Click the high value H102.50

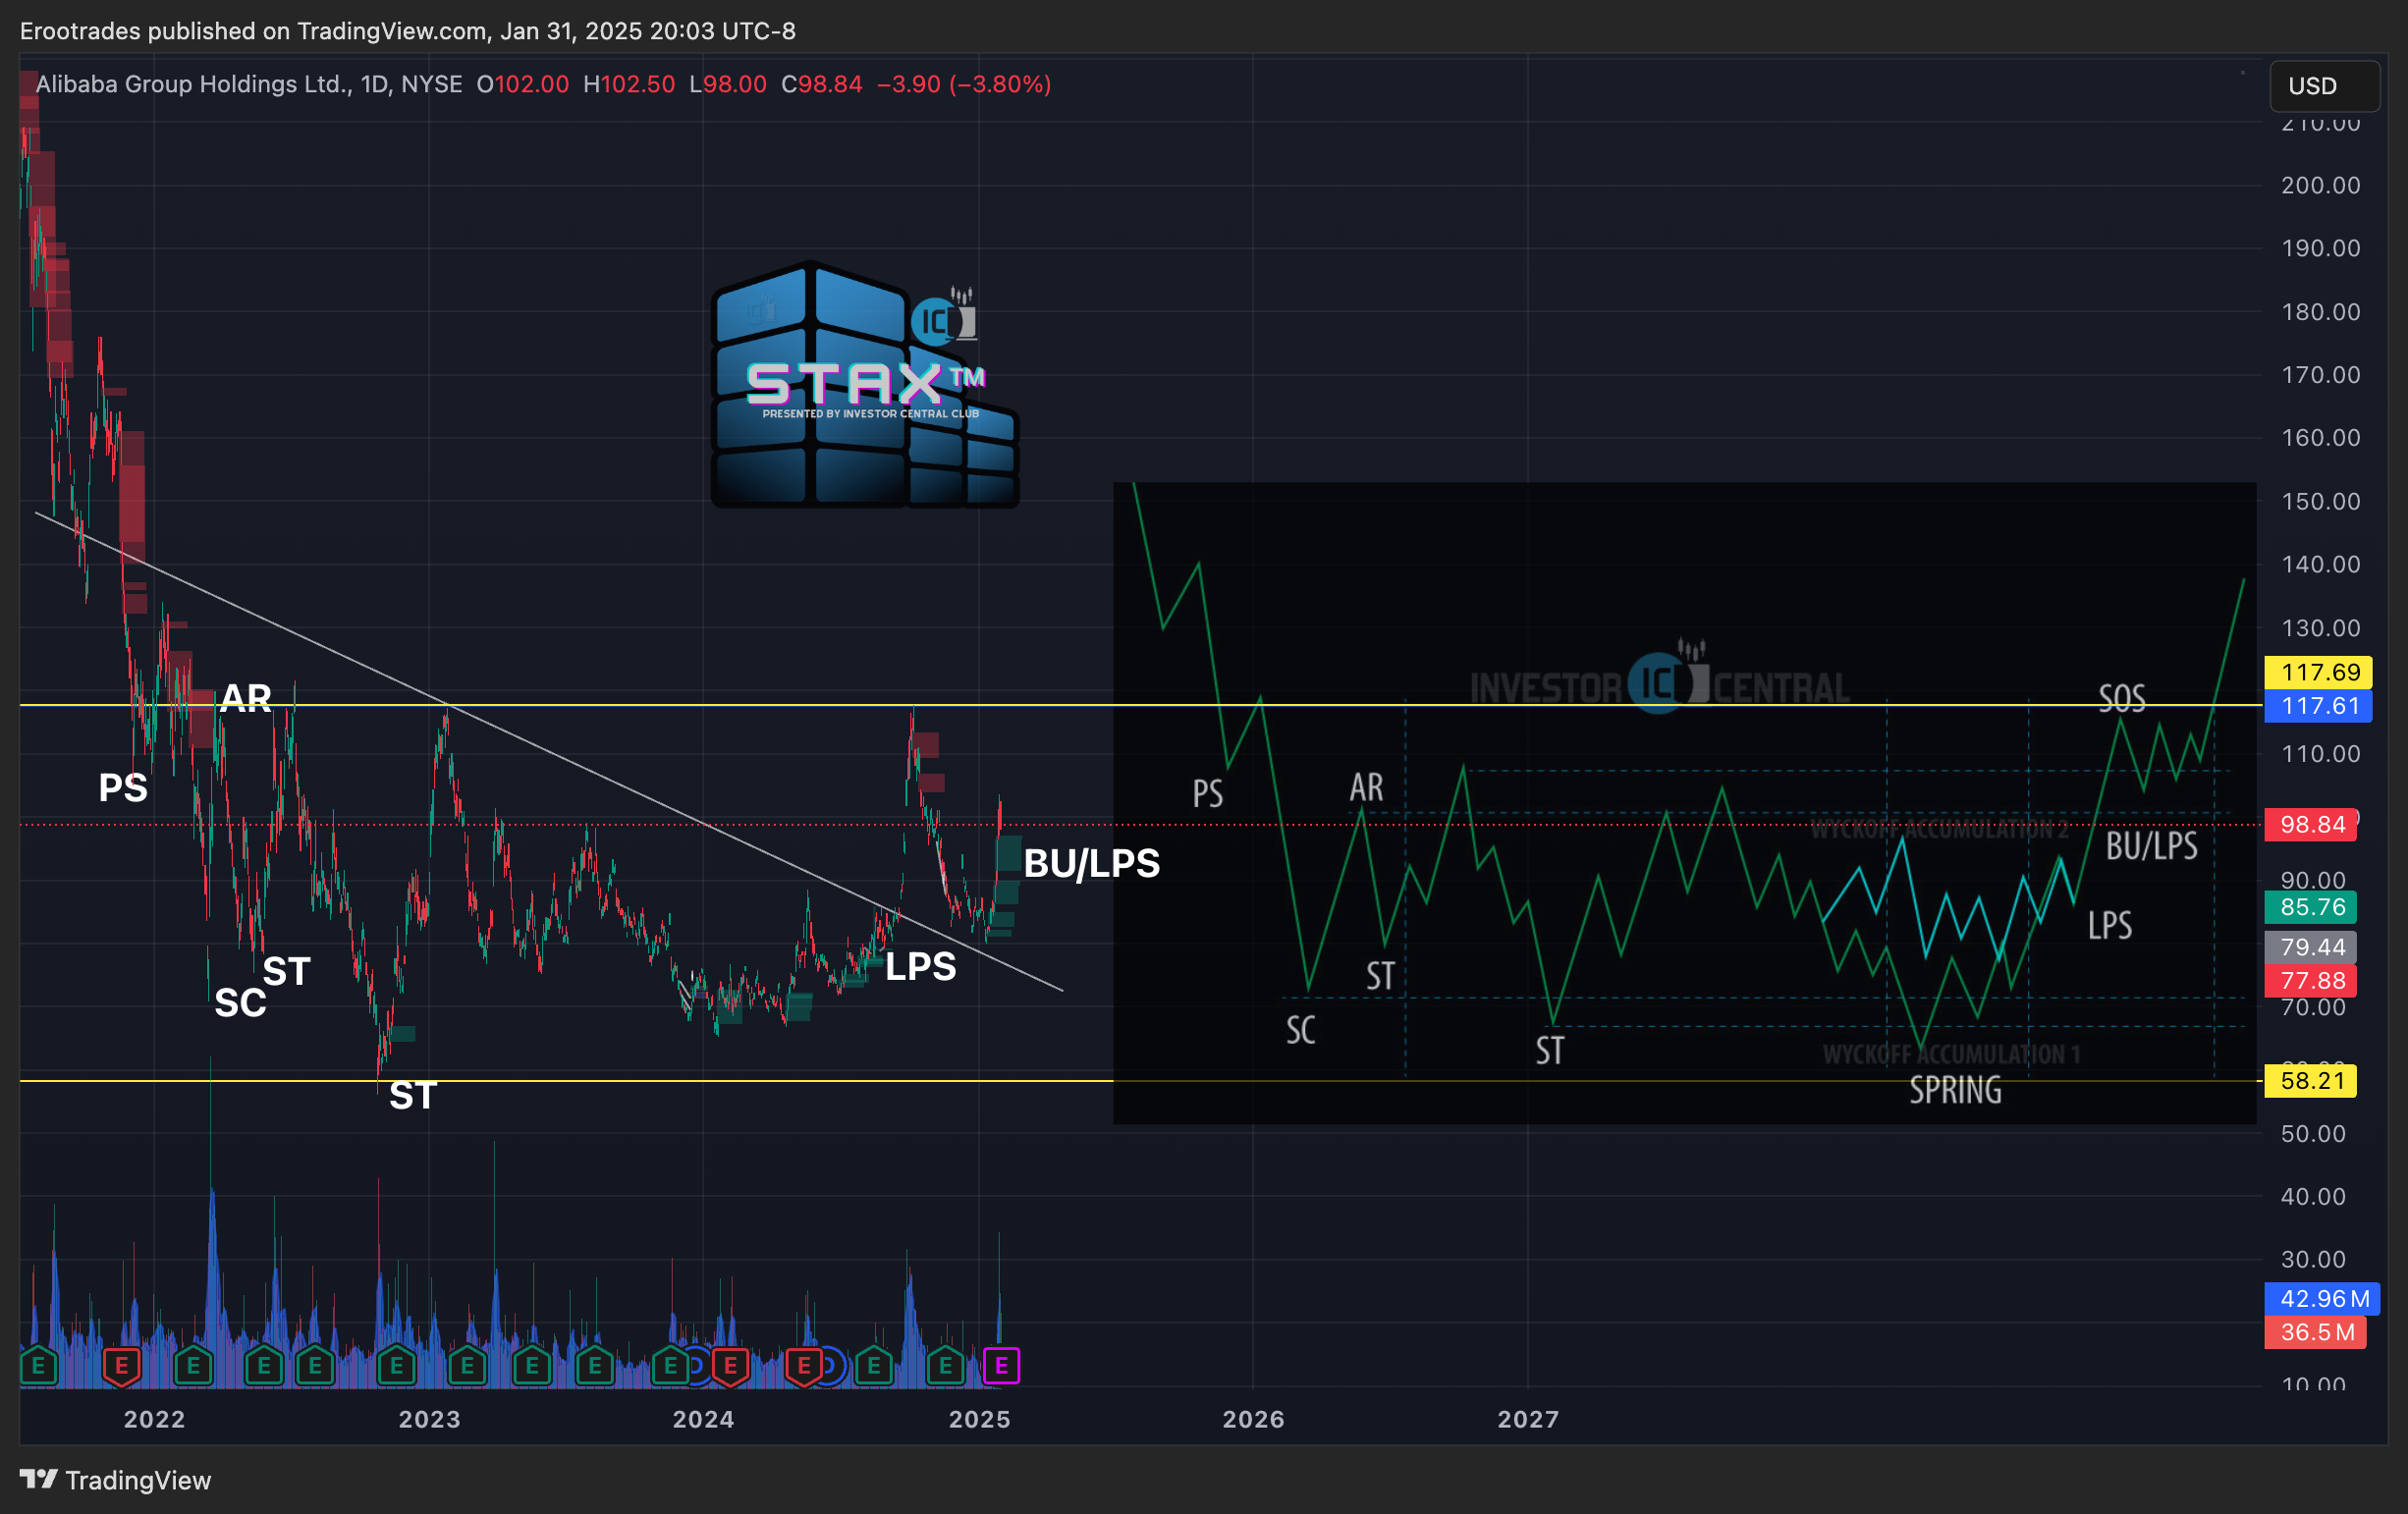629,84
